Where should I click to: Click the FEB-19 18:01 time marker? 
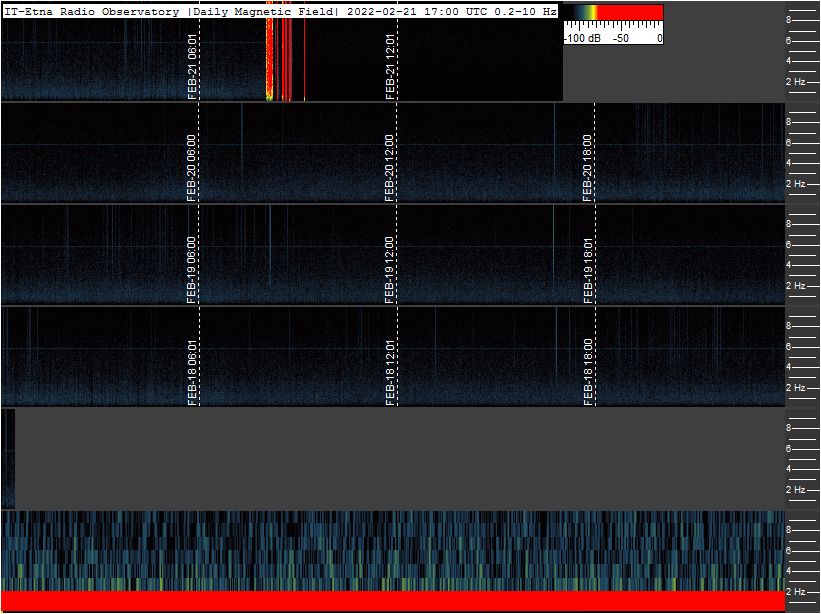point(588,271)
